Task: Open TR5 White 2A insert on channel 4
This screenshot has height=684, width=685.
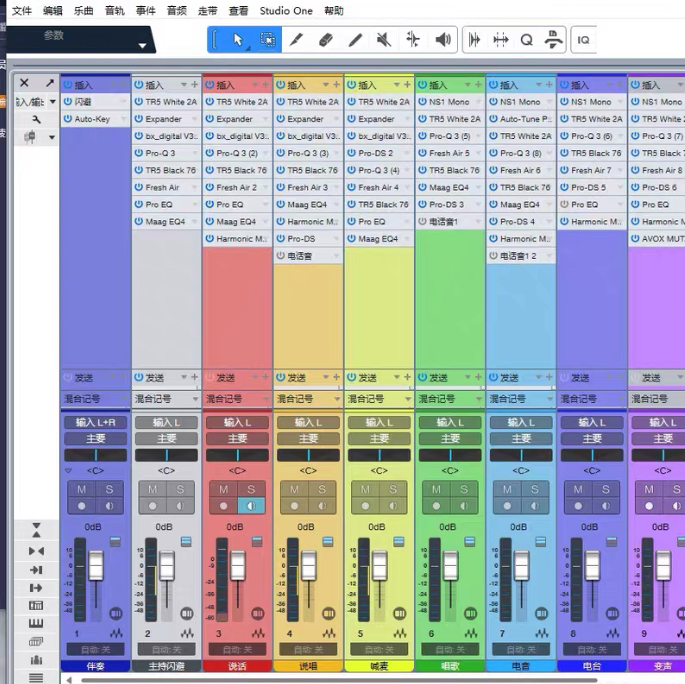Action: [x=313, y=102]
